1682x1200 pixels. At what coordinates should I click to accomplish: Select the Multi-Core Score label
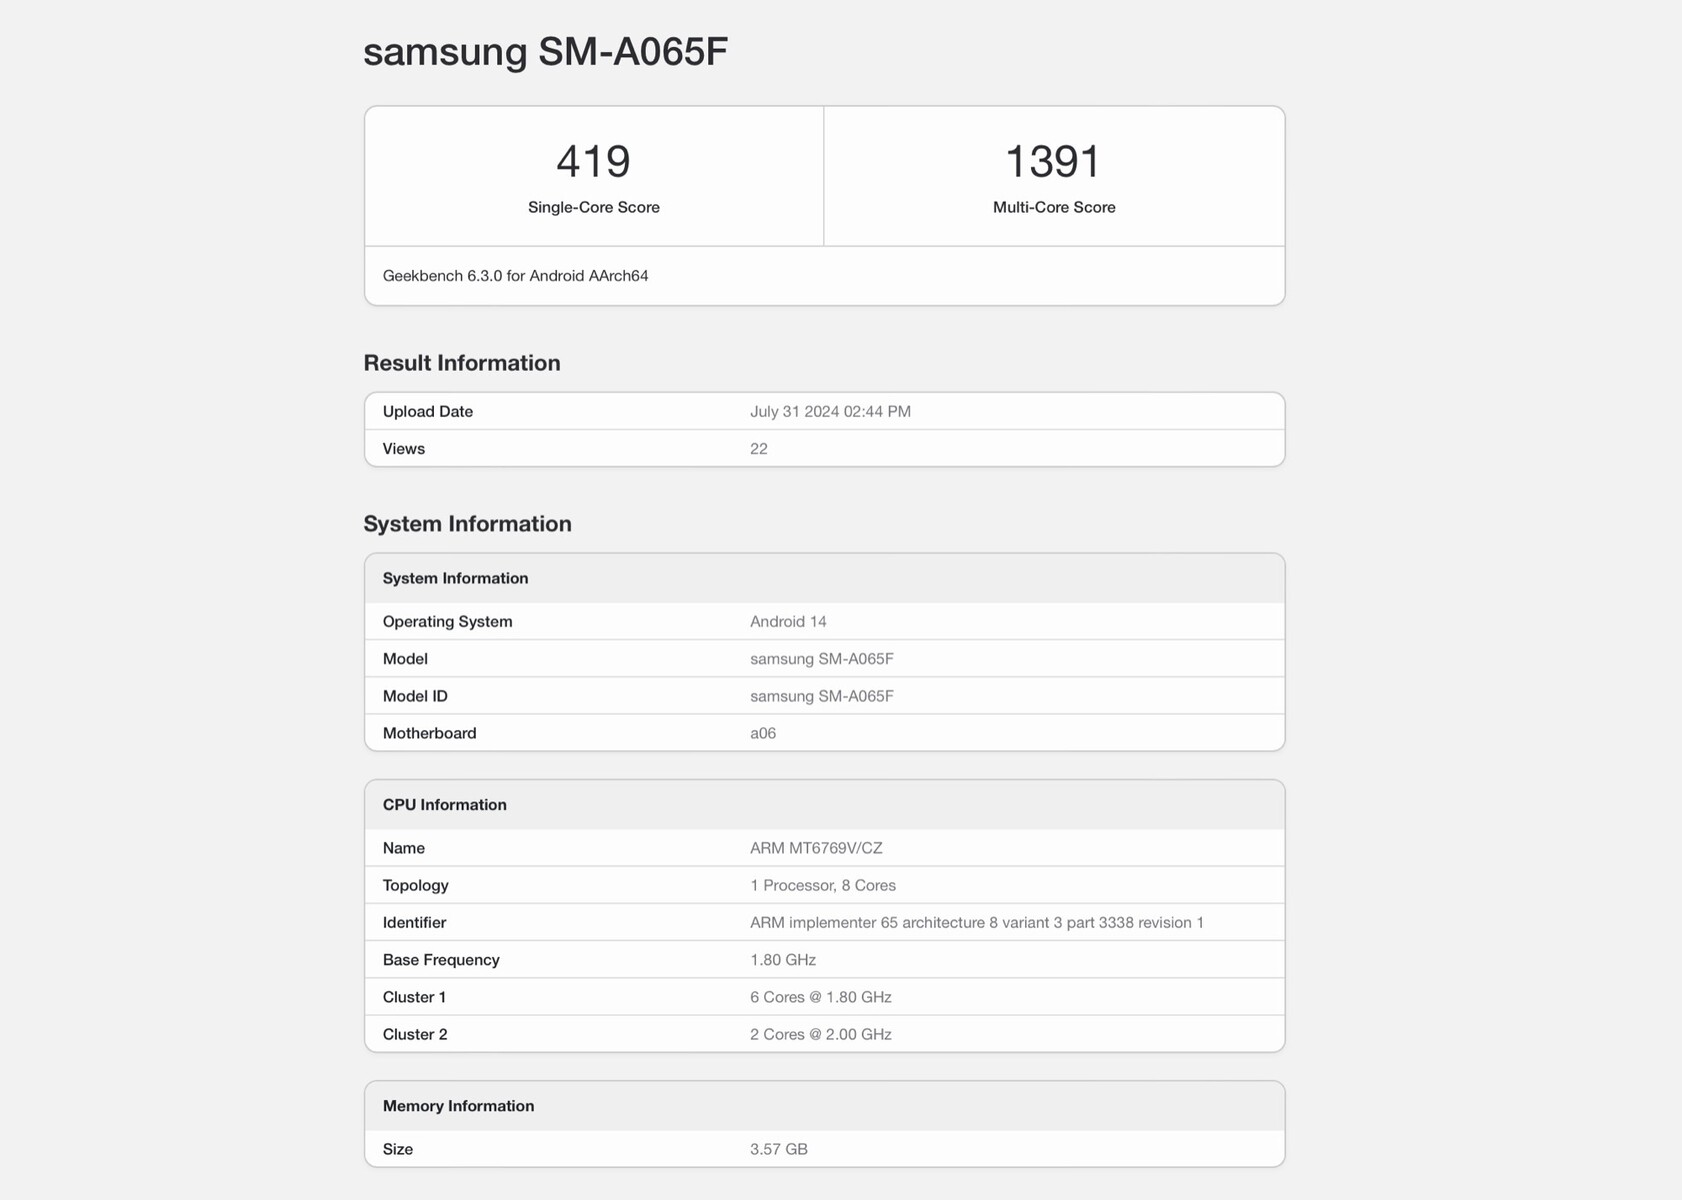click(1053, 207)
